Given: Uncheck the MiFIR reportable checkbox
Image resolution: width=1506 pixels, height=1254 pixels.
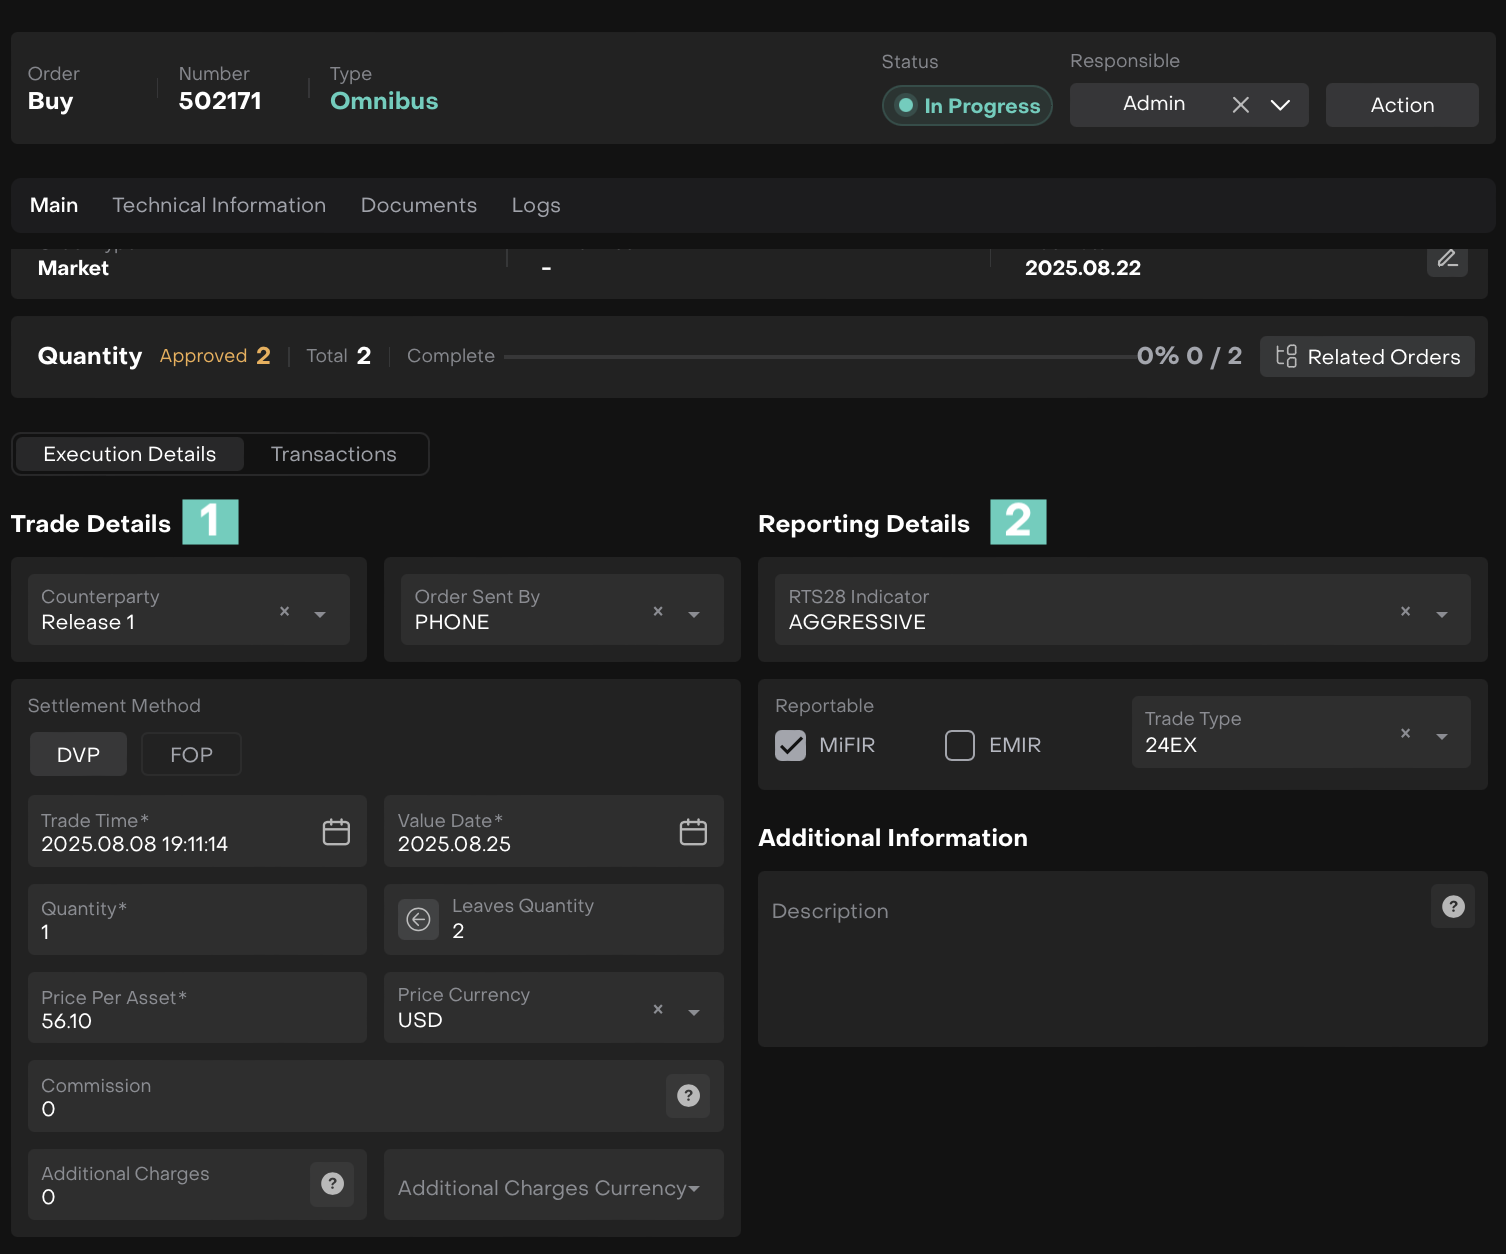Looking at the screenshot, I should pyautogui.click(x=790, y=745).
